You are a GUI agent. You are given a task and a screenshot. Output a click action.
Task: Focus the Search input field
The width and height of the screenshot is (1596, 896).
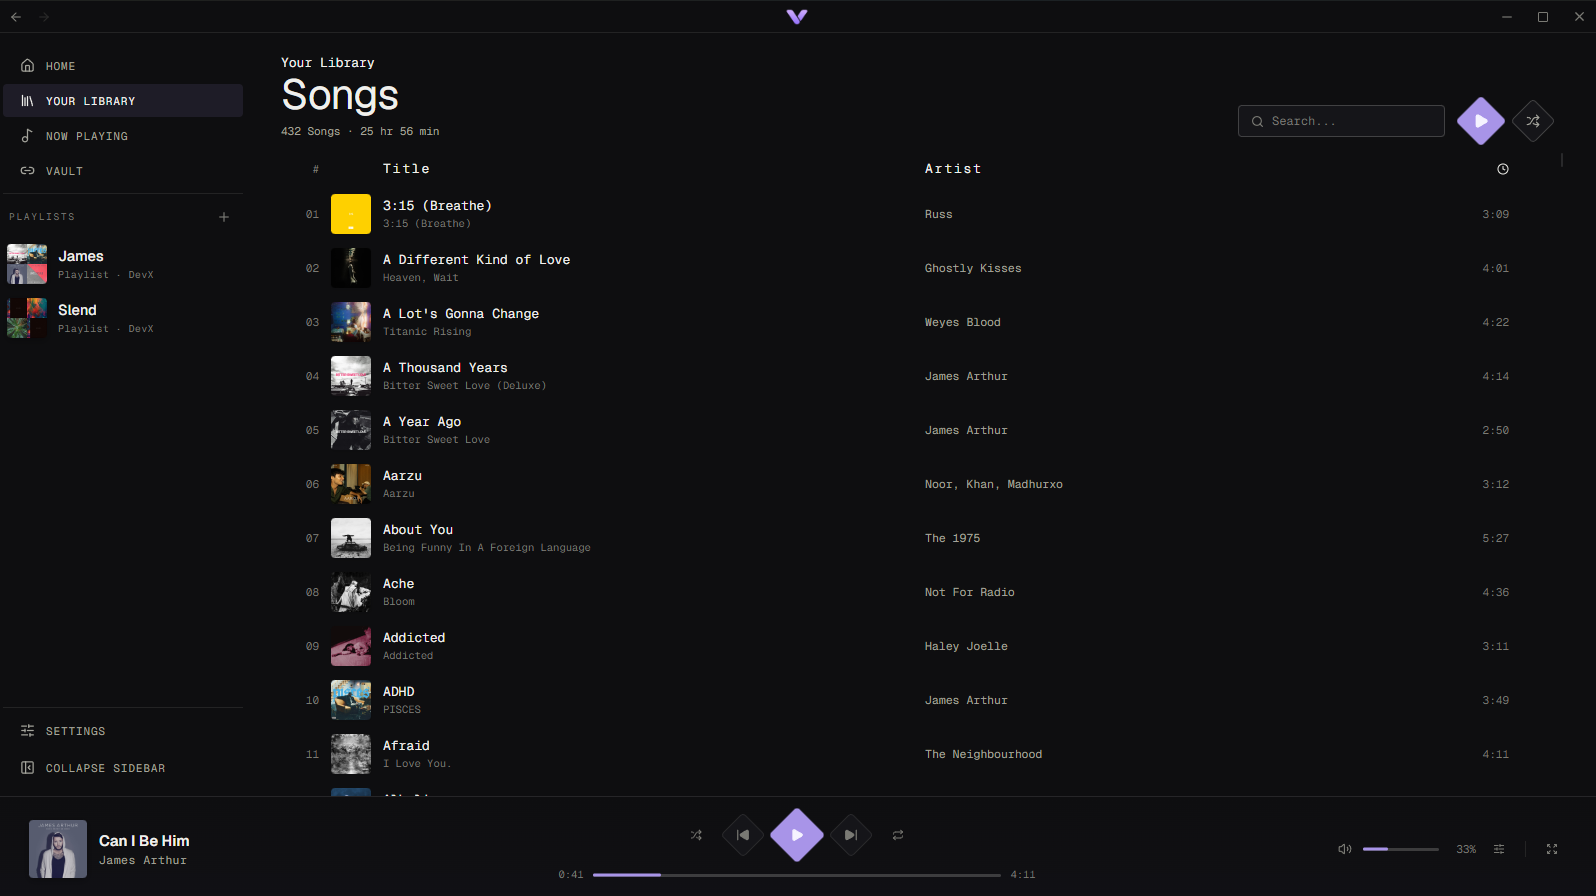click(x=1341, y=121)
